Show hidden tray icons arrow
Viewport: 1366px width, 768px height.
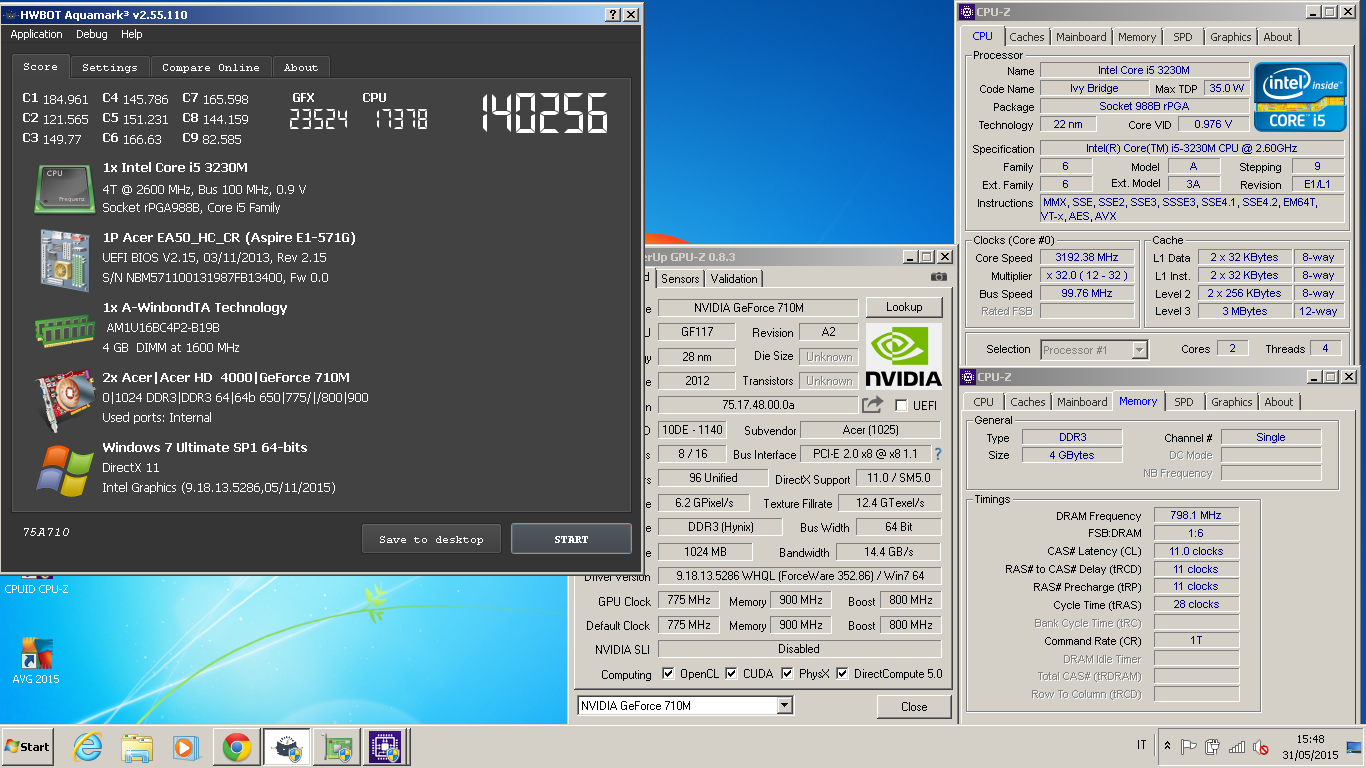[1167, 746]
